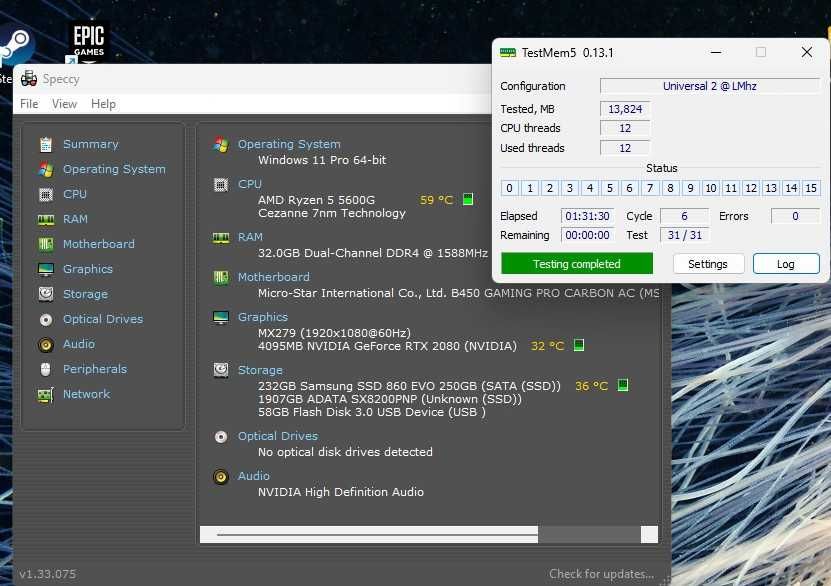Open the CPU heading link in summary
The height and width of the screenshot is (586, 831).
[x=250, y=184]
